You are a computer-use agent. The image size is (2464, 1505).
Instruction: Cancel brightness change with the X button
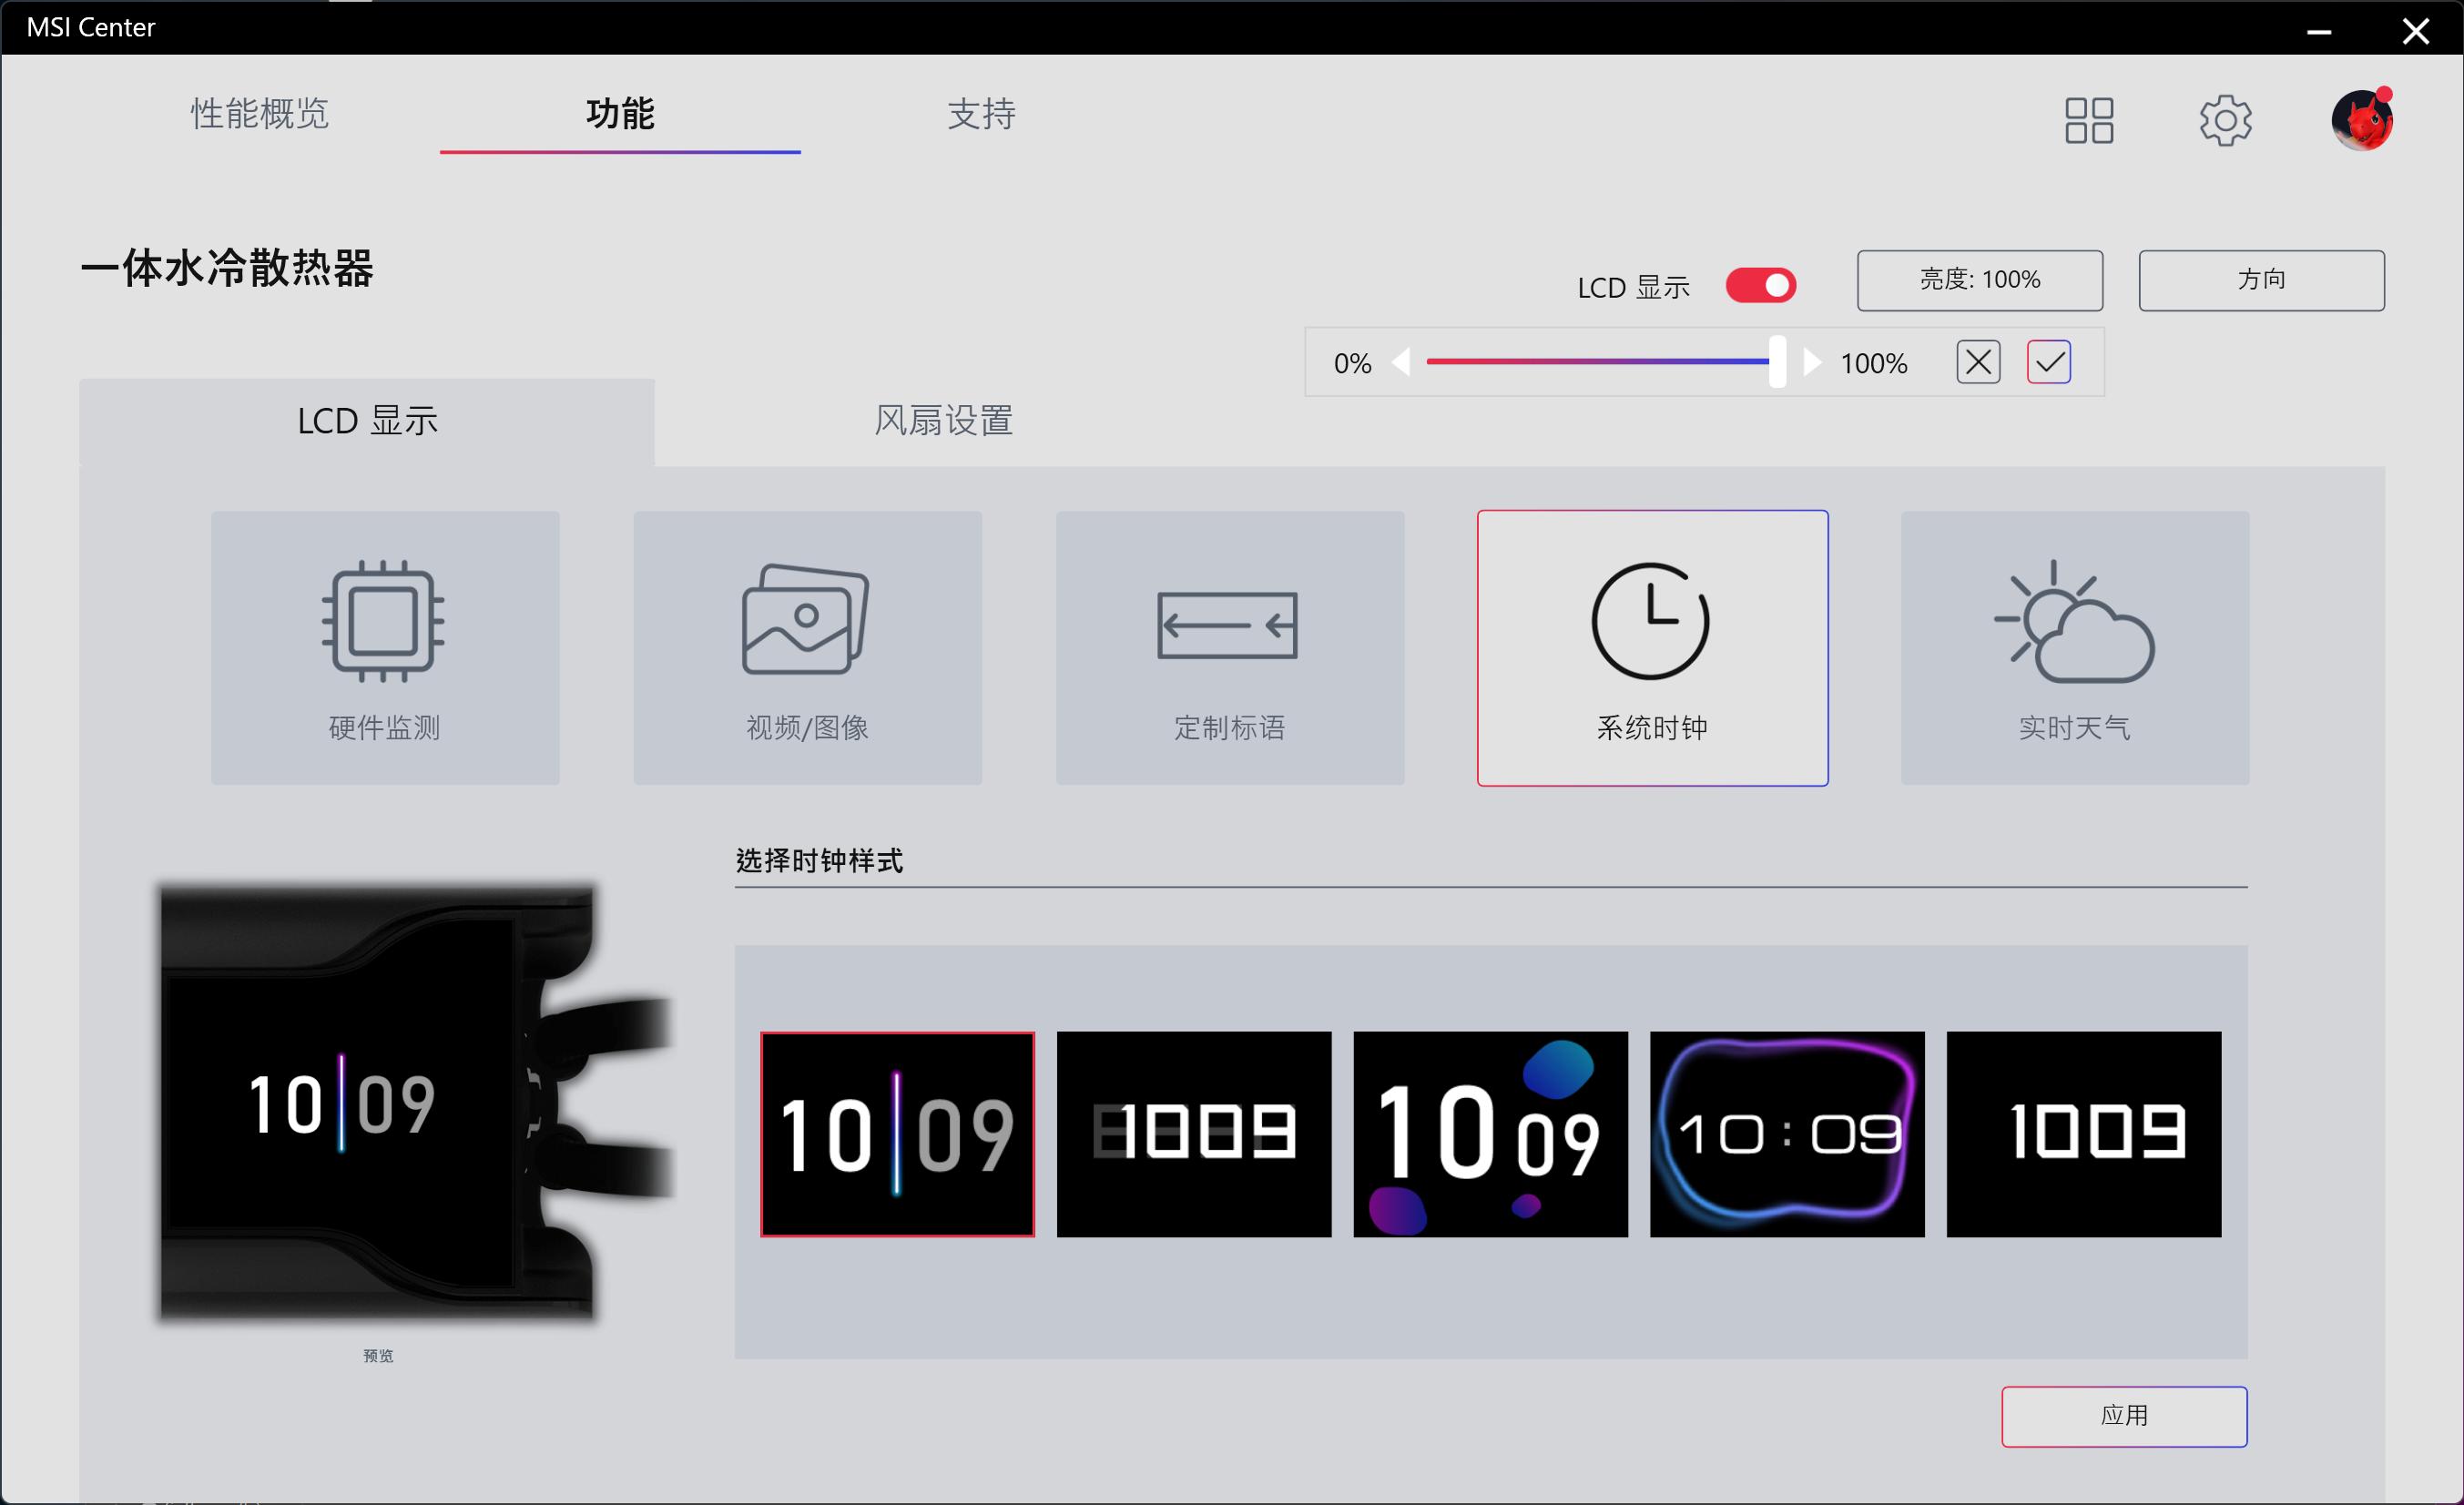tap(1978, 362)
